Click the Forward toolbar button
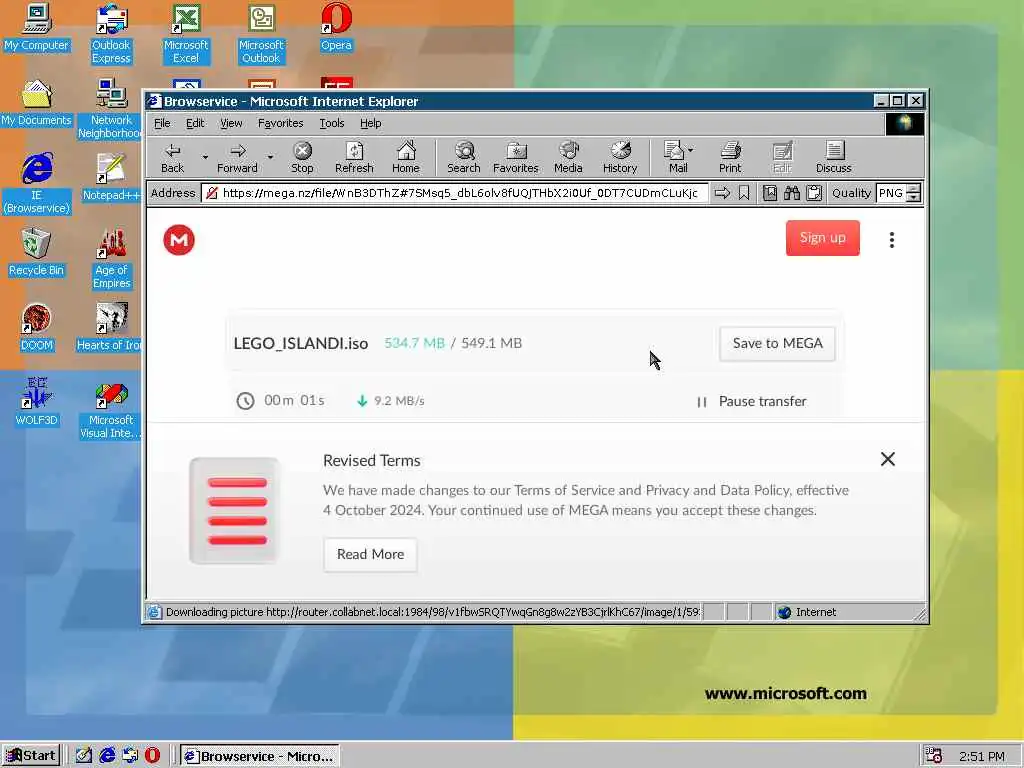Image resolution: width=1024 pixels, height=768 pixels. tap(237, 157)
